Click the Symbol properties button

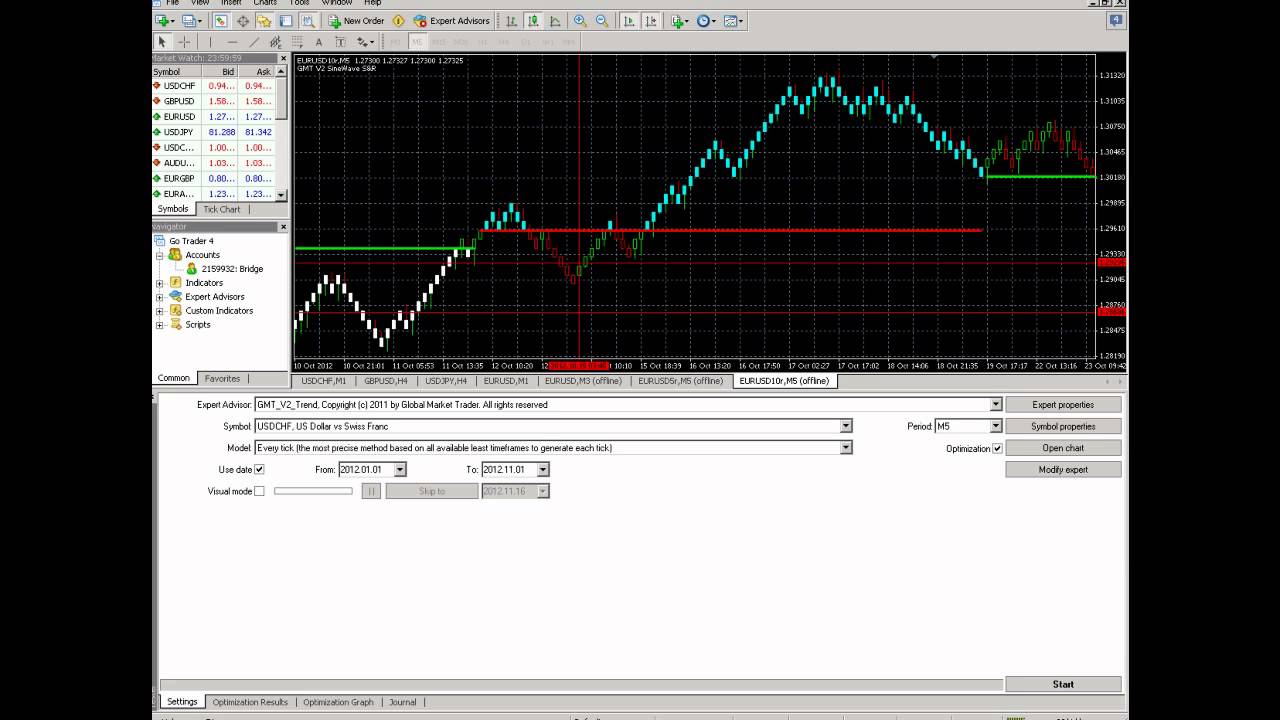coord(1063,426)
